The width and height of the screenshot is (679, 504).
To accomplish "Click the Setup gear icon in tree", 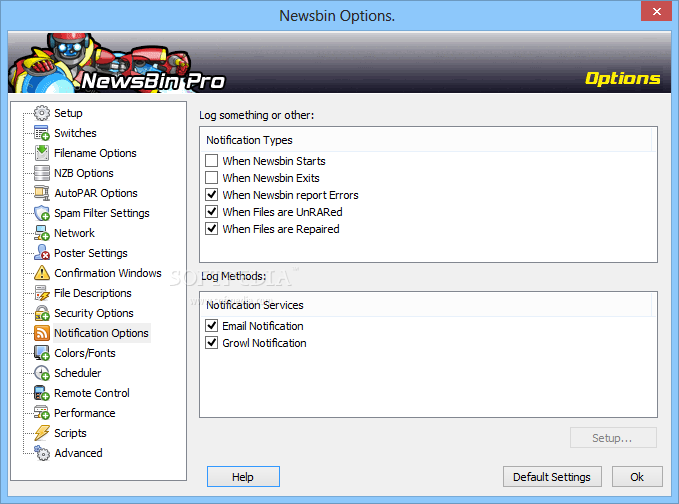I will point(42,113).
